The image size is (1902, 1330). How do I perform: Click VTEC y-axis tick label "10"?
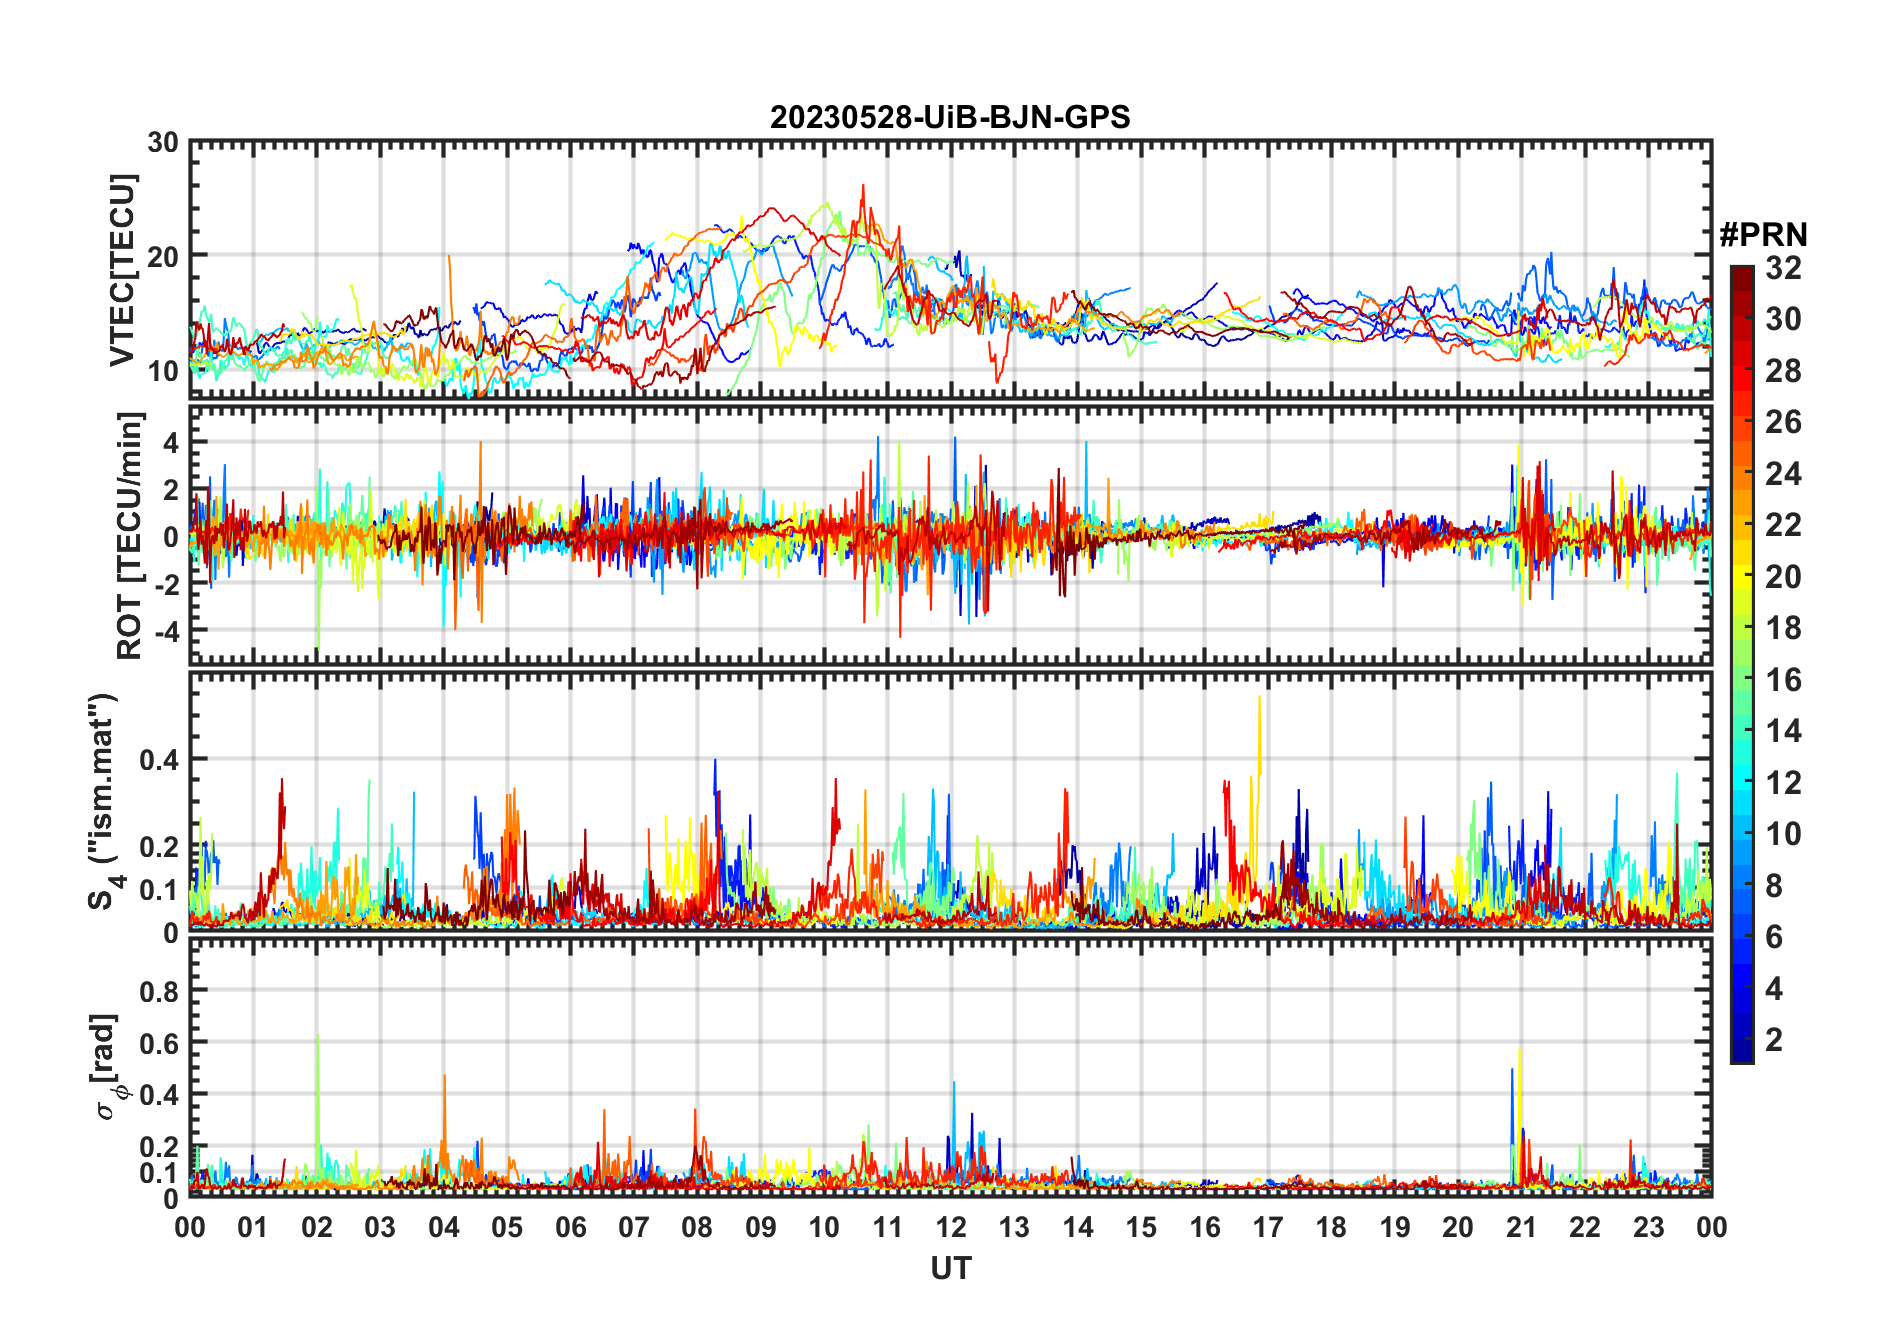pyautogui.click(x=163, y=370)
